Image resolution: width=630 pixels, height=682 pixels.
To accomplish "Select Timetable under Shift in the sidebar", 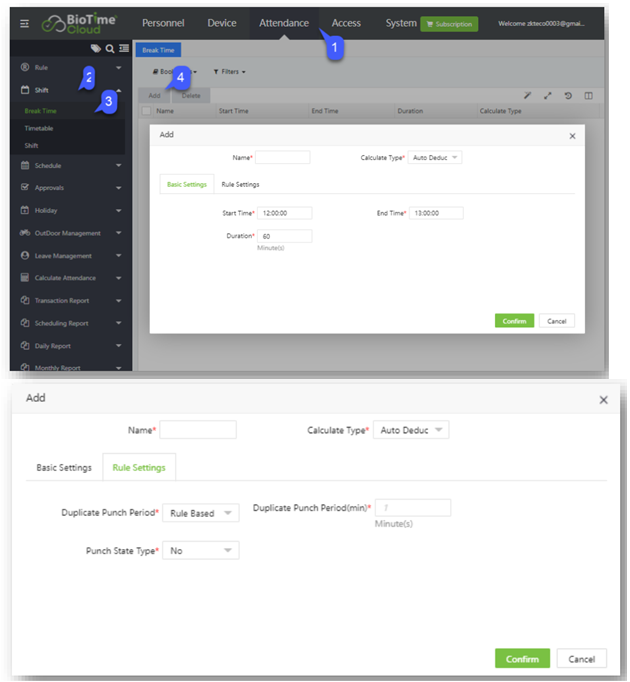I will 39,129.
